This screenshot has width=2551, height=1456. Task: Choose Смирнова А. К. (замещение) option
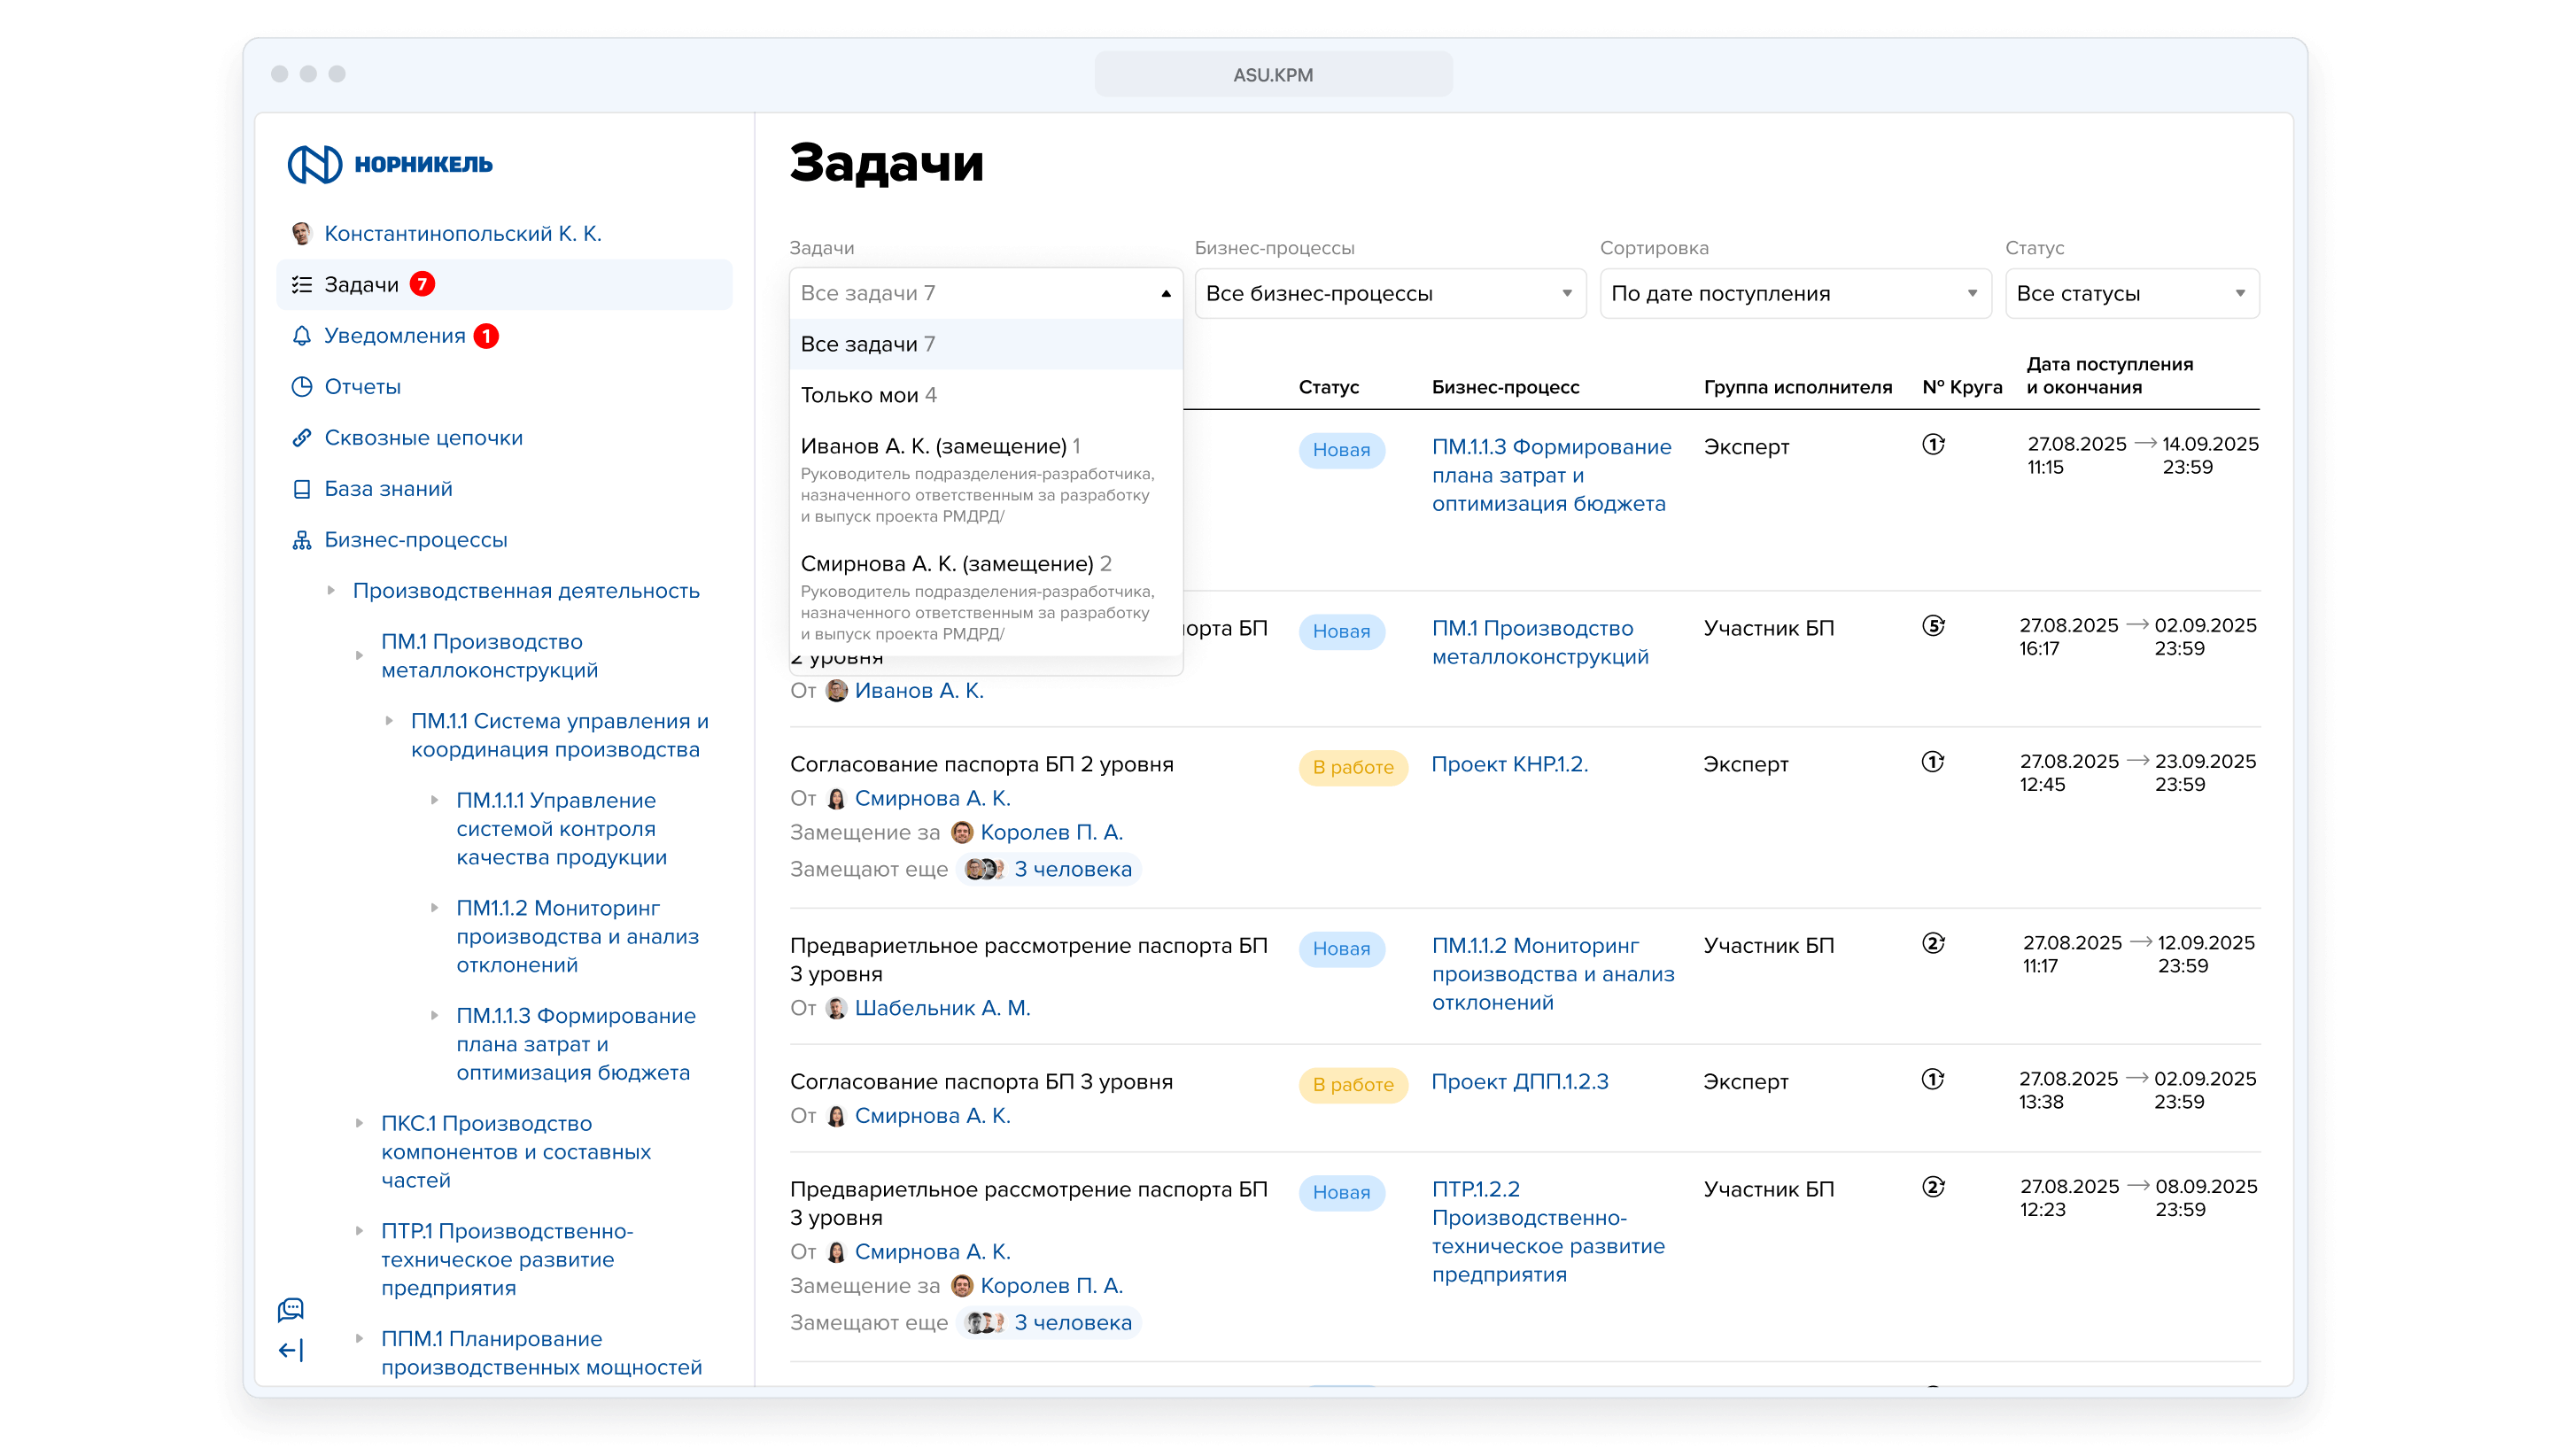click(955, 564)
